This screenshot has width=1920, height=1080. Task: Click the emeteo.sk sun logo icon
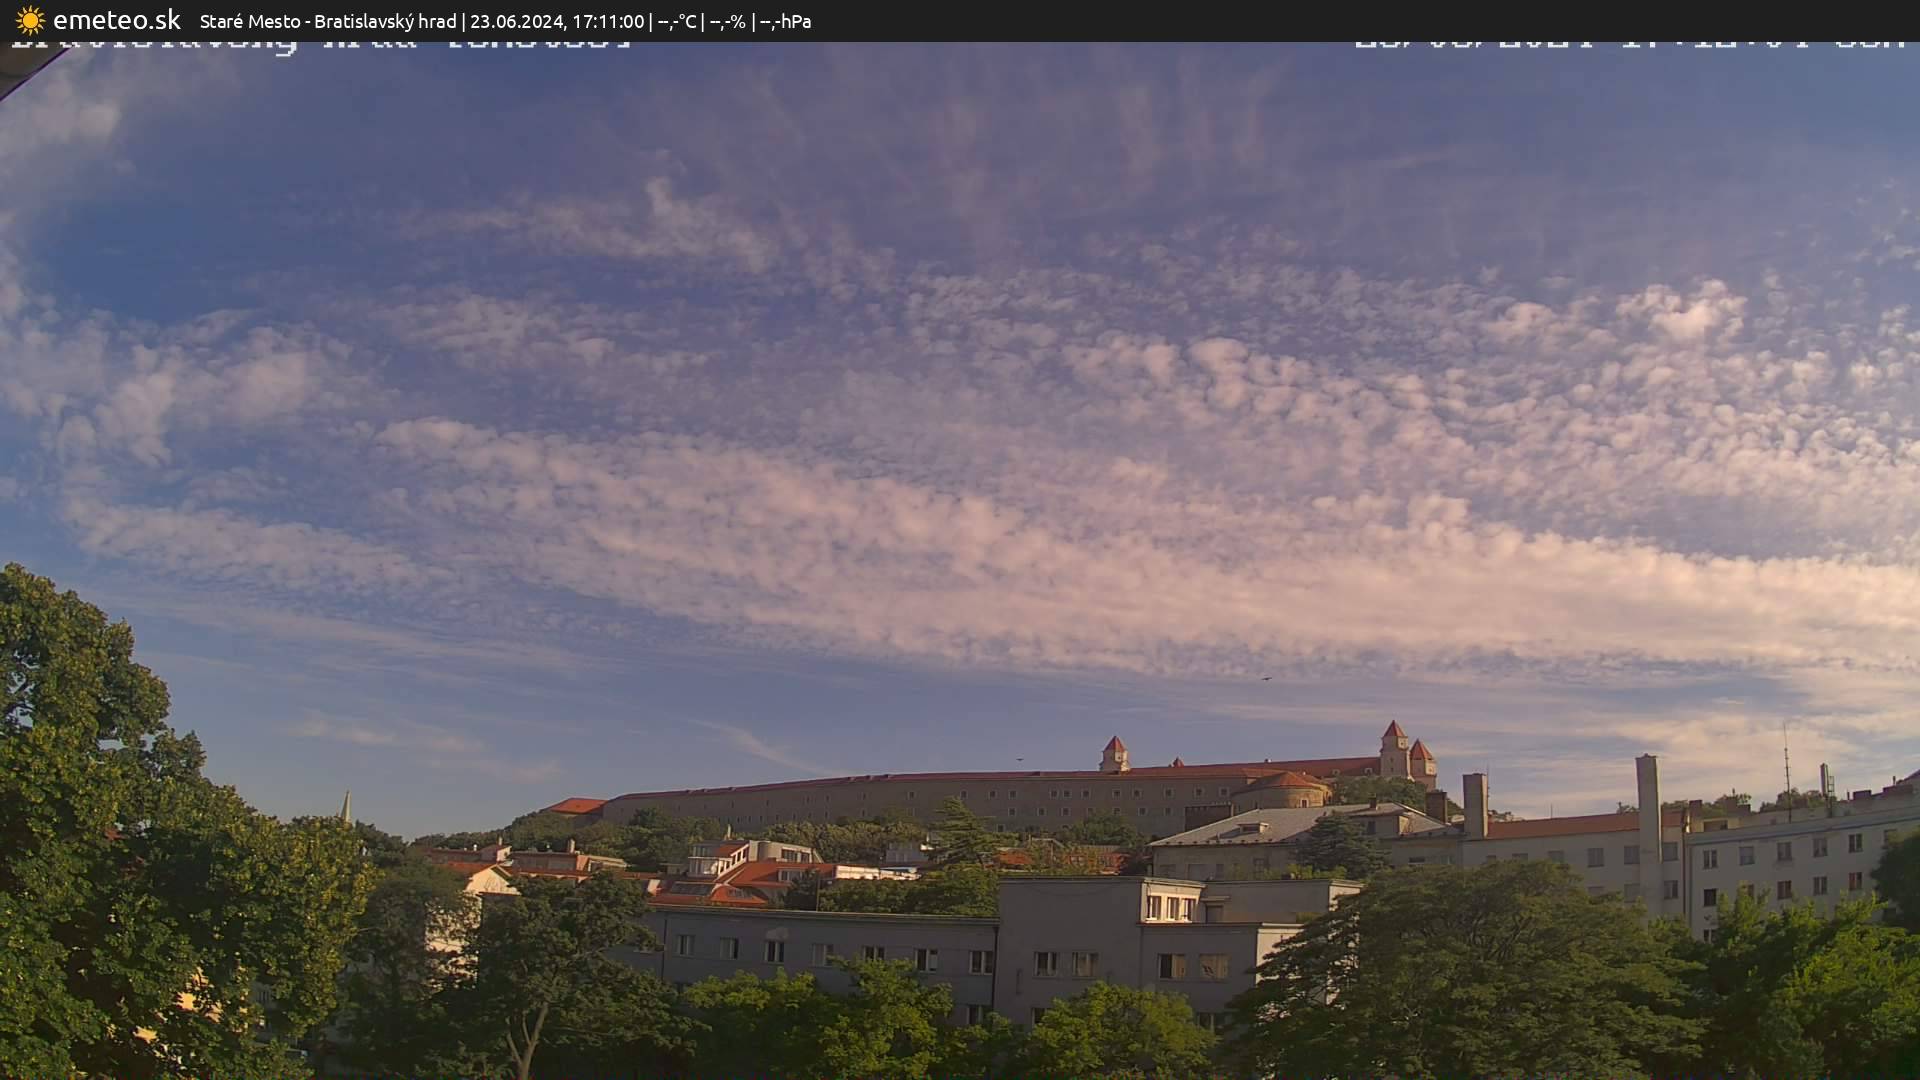coord(30,21)
